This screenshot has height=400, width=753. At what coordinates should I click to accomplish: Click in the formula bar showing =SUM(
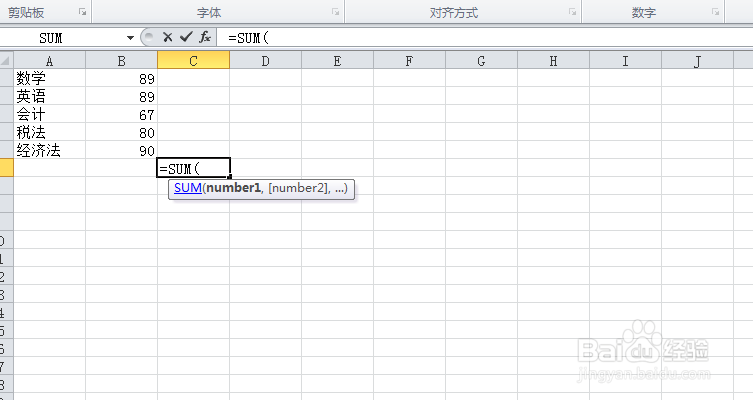[484, 37]
